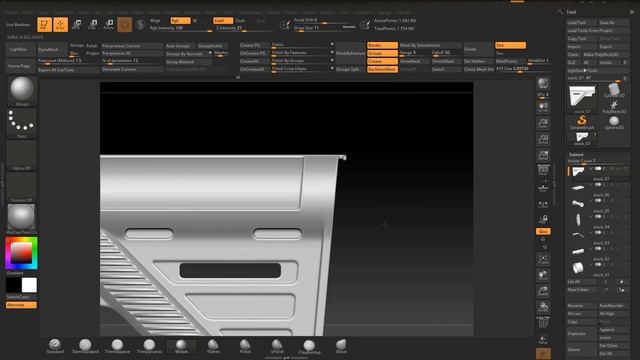The width and height of the screenshot is (640, 360).
Task: Select the hPolish brush
Action: click(277, 346)
